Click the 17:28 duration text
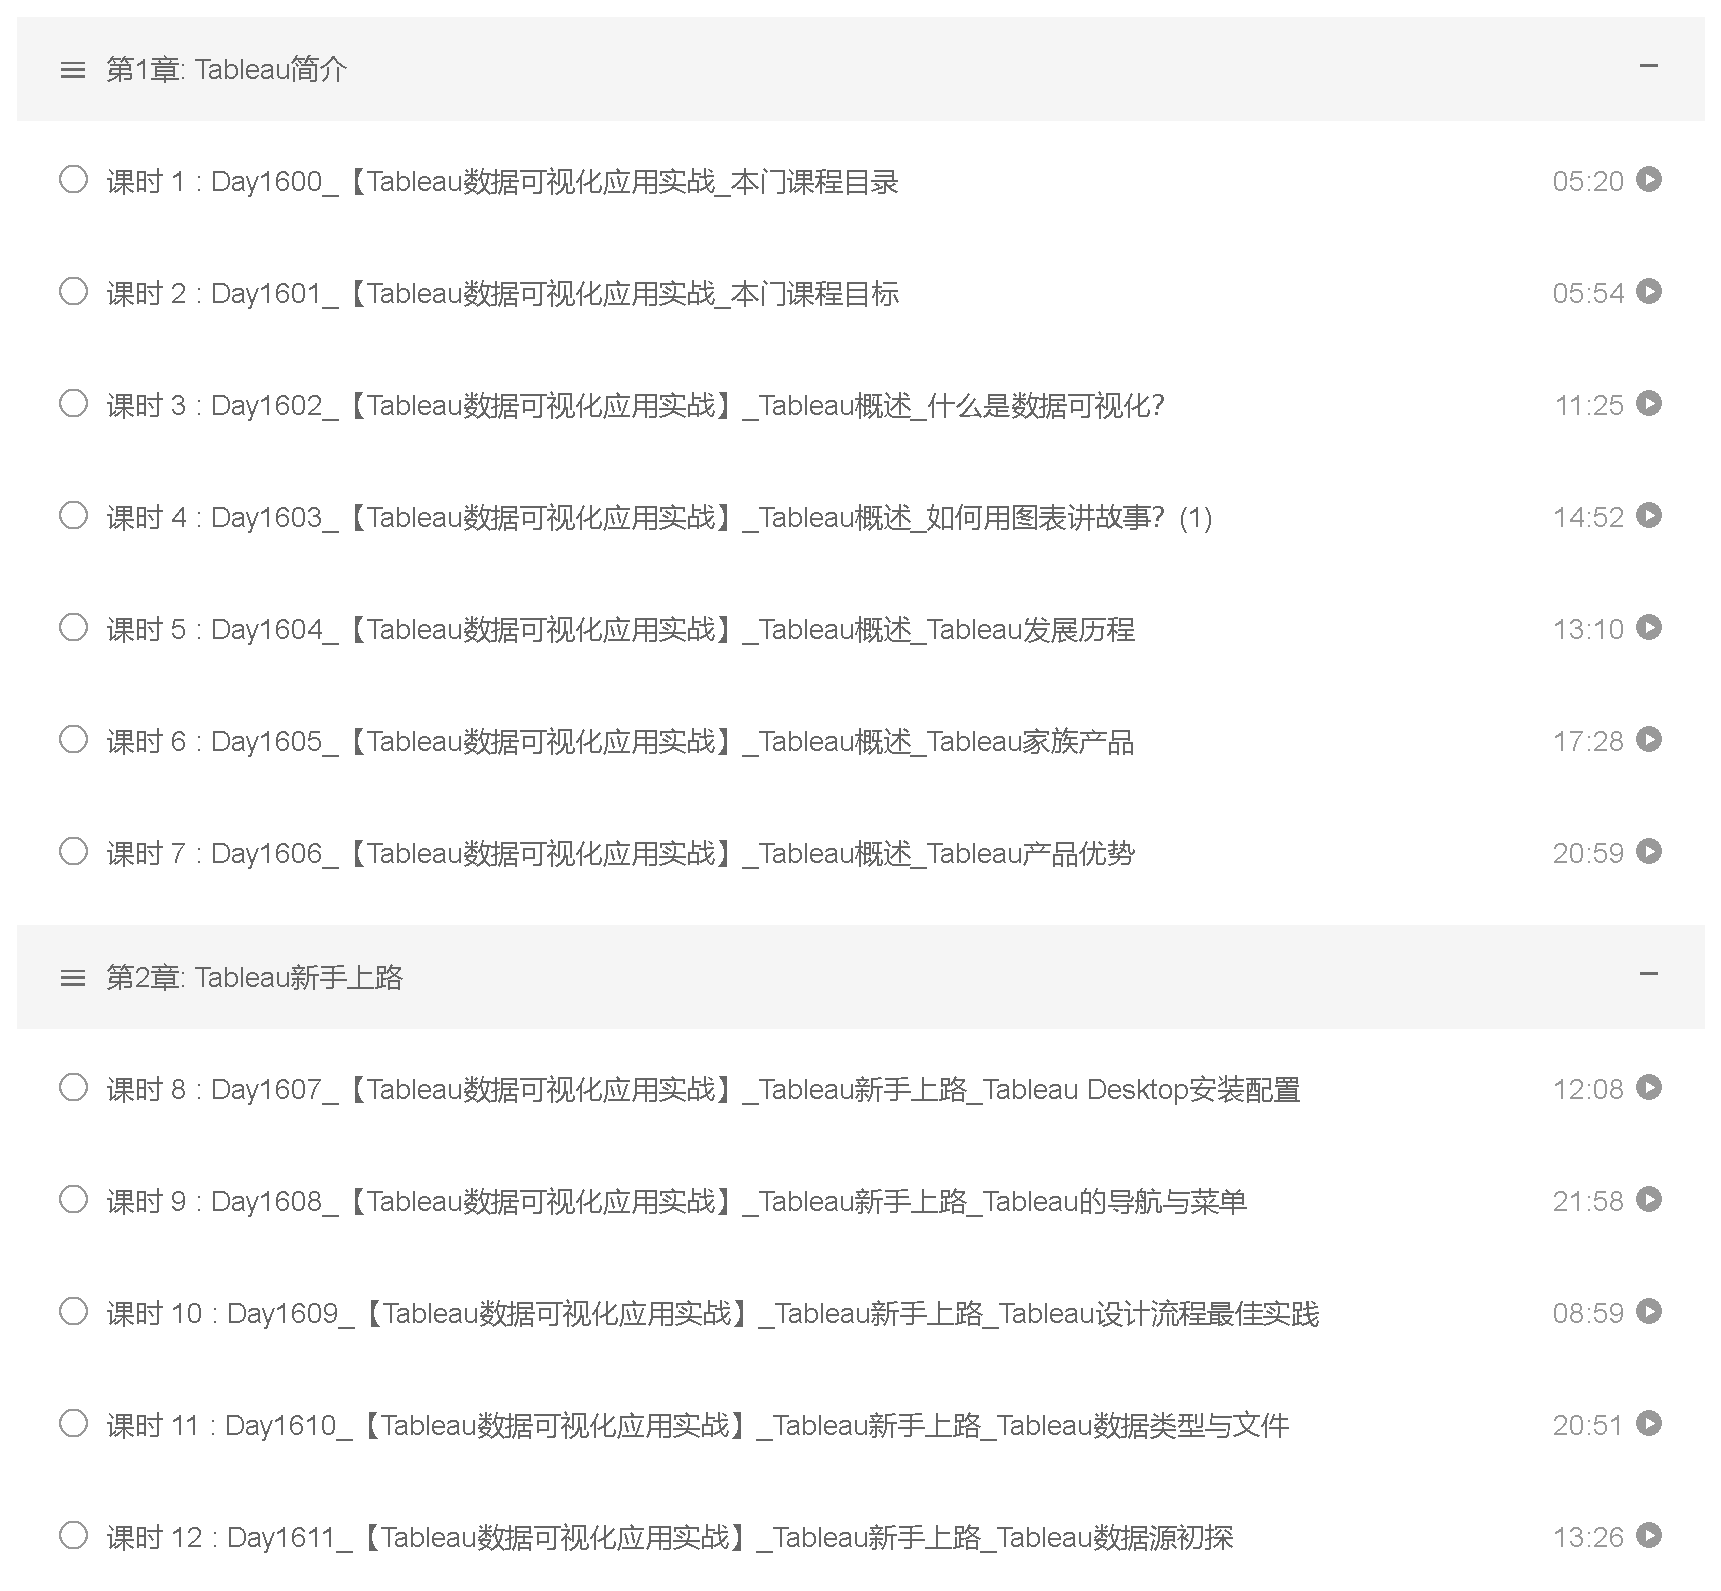The image size is (1721, 1591). tap(1588, 741)
